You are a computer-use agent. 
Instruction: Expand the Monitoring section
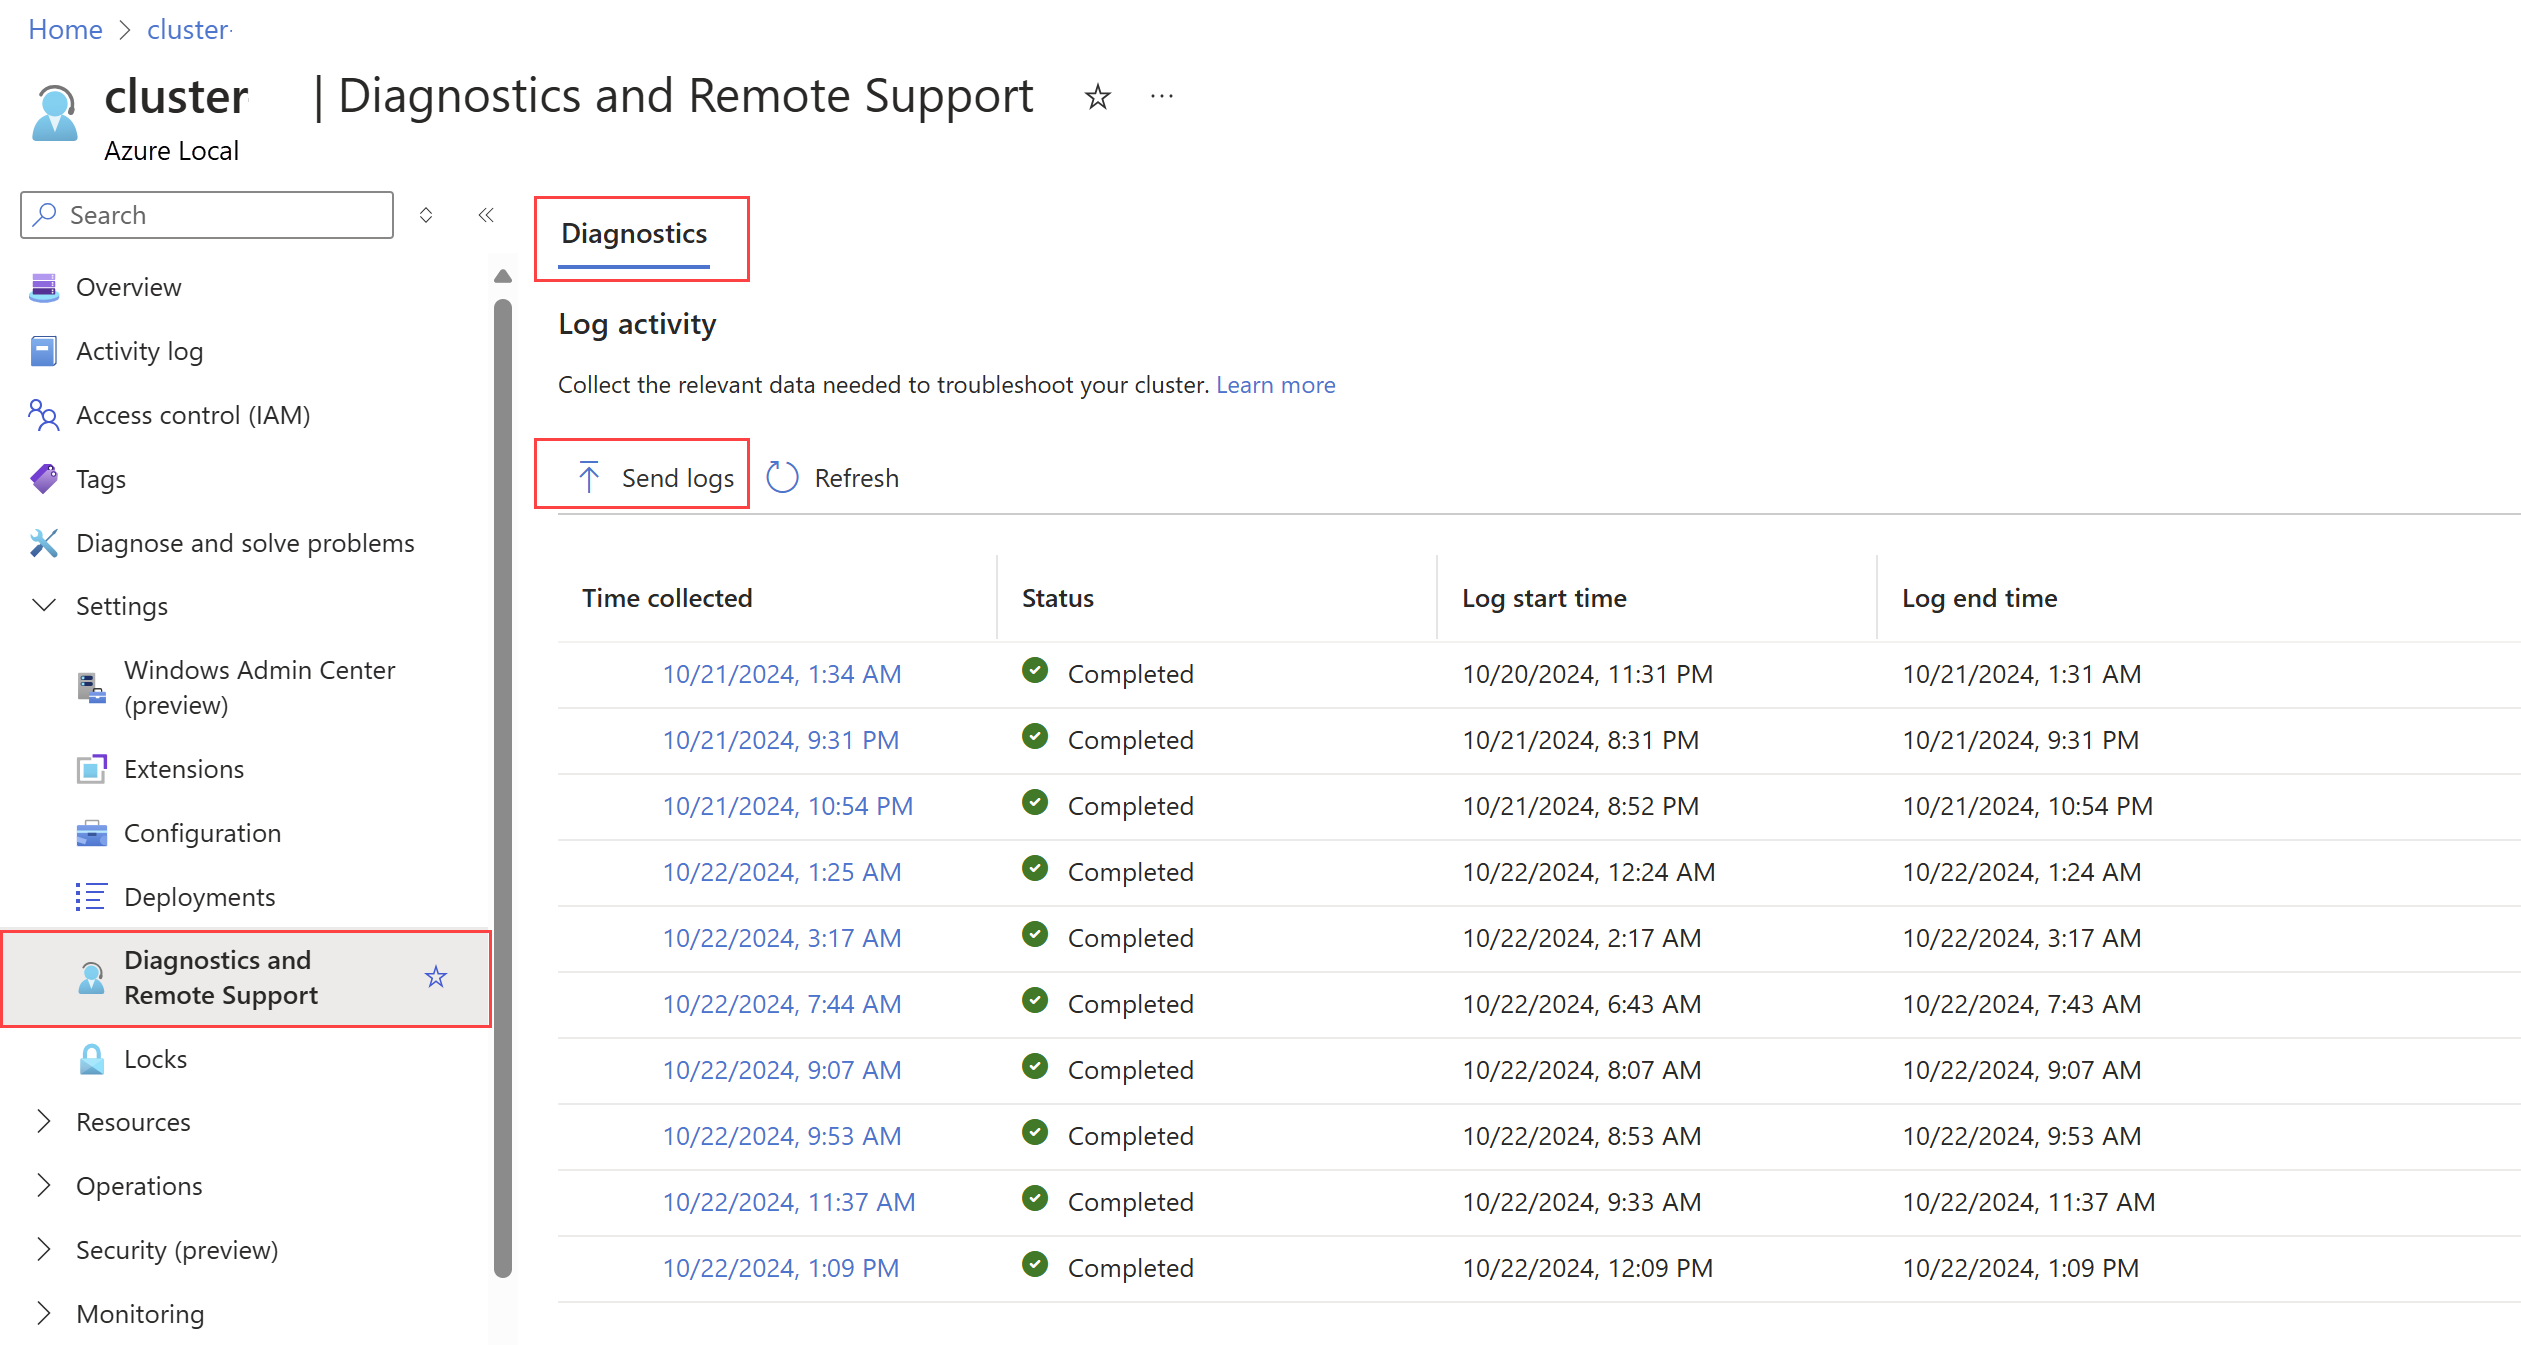click(x=44, y=1314)
